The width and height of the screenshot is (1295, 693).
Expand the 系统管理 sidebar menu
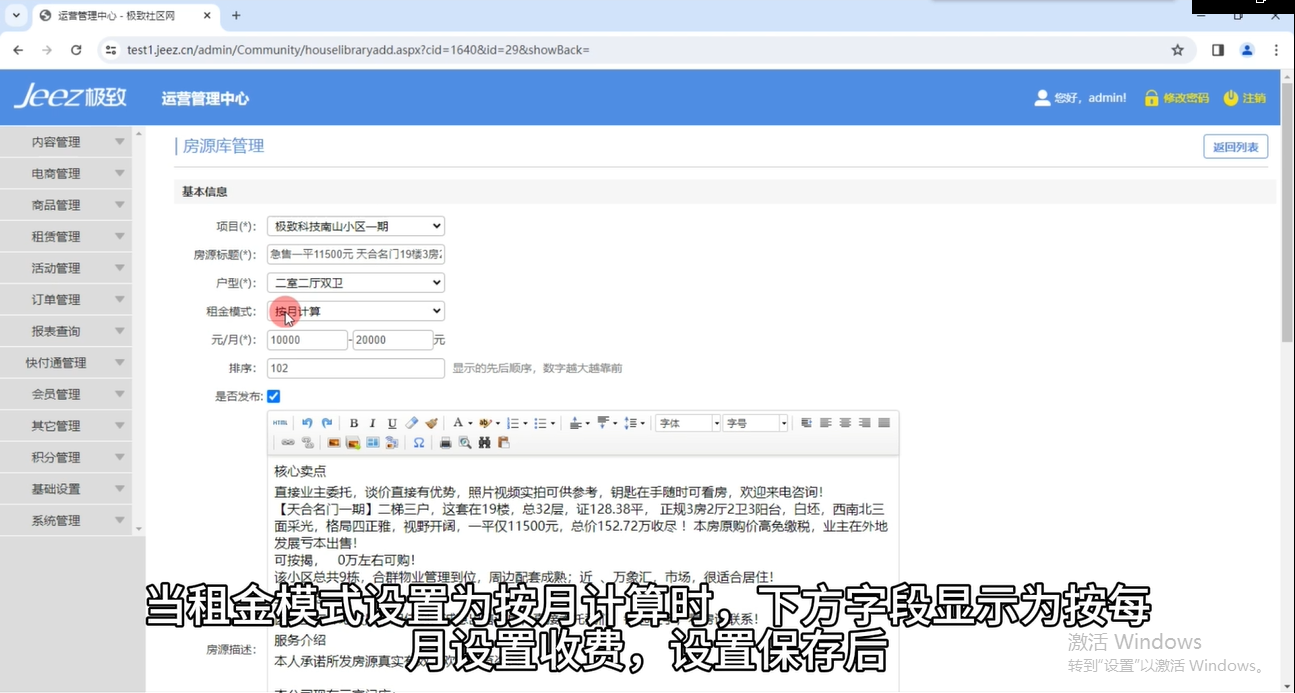67,519
